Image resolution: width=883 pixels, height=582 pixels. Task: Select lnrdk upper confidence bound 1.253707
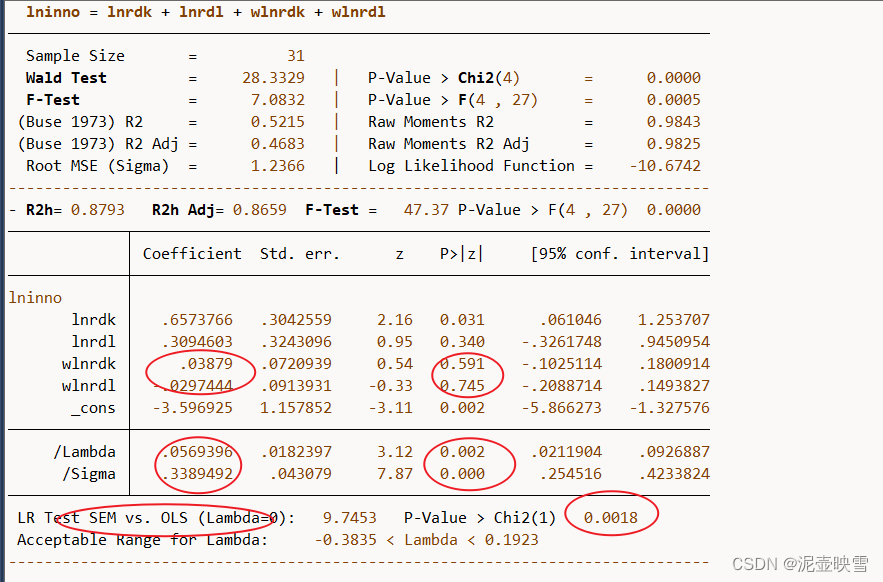[x=674, y=319]
